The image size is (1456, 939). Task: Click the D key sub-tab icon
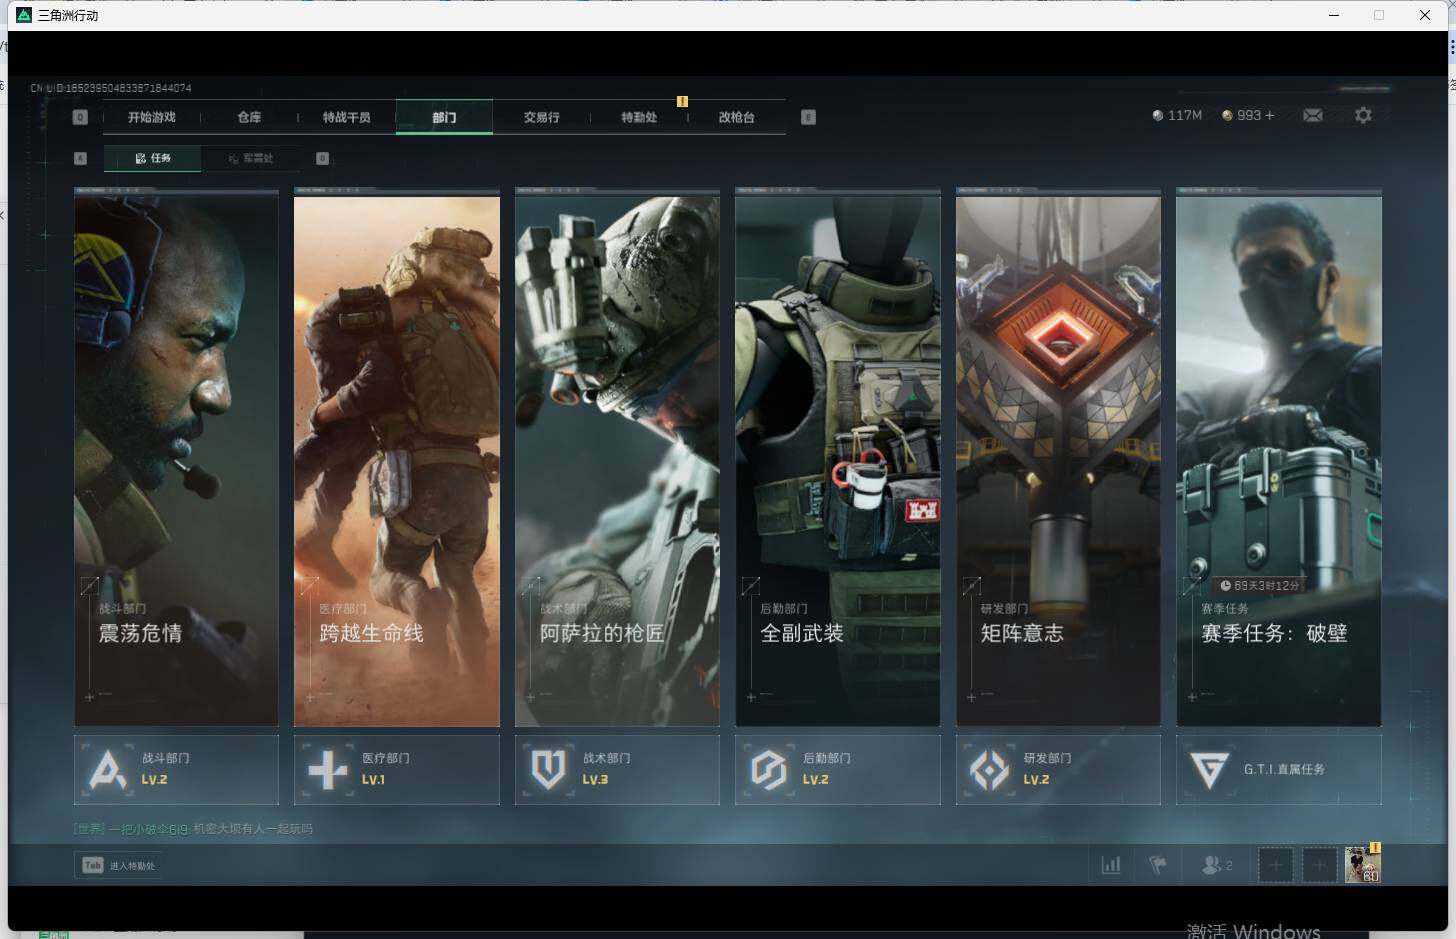[322, 158]
